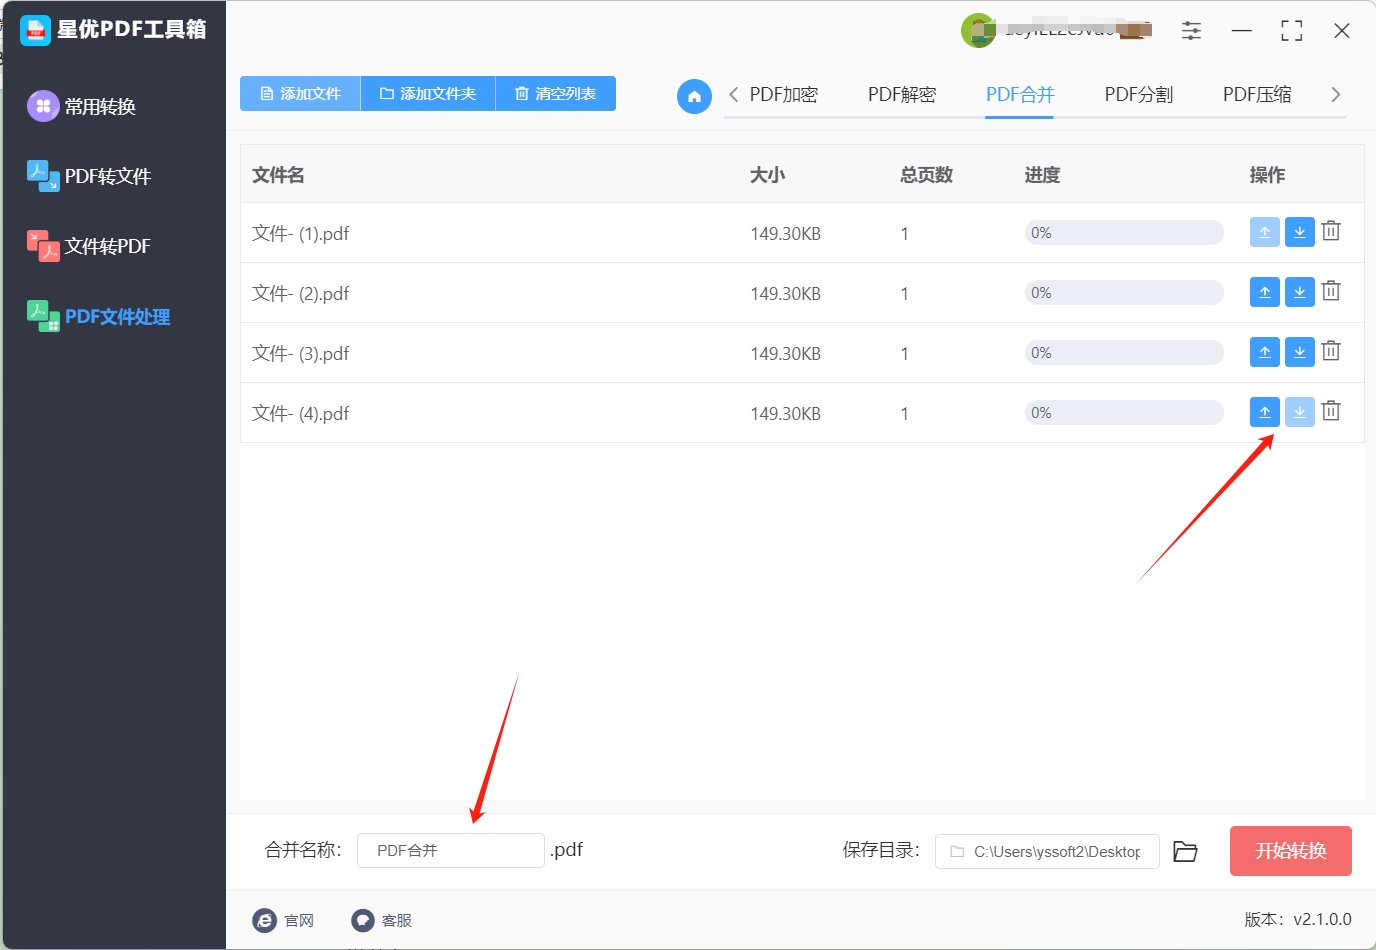Move 文件- (1).pdf down in list

[1299, 232]
